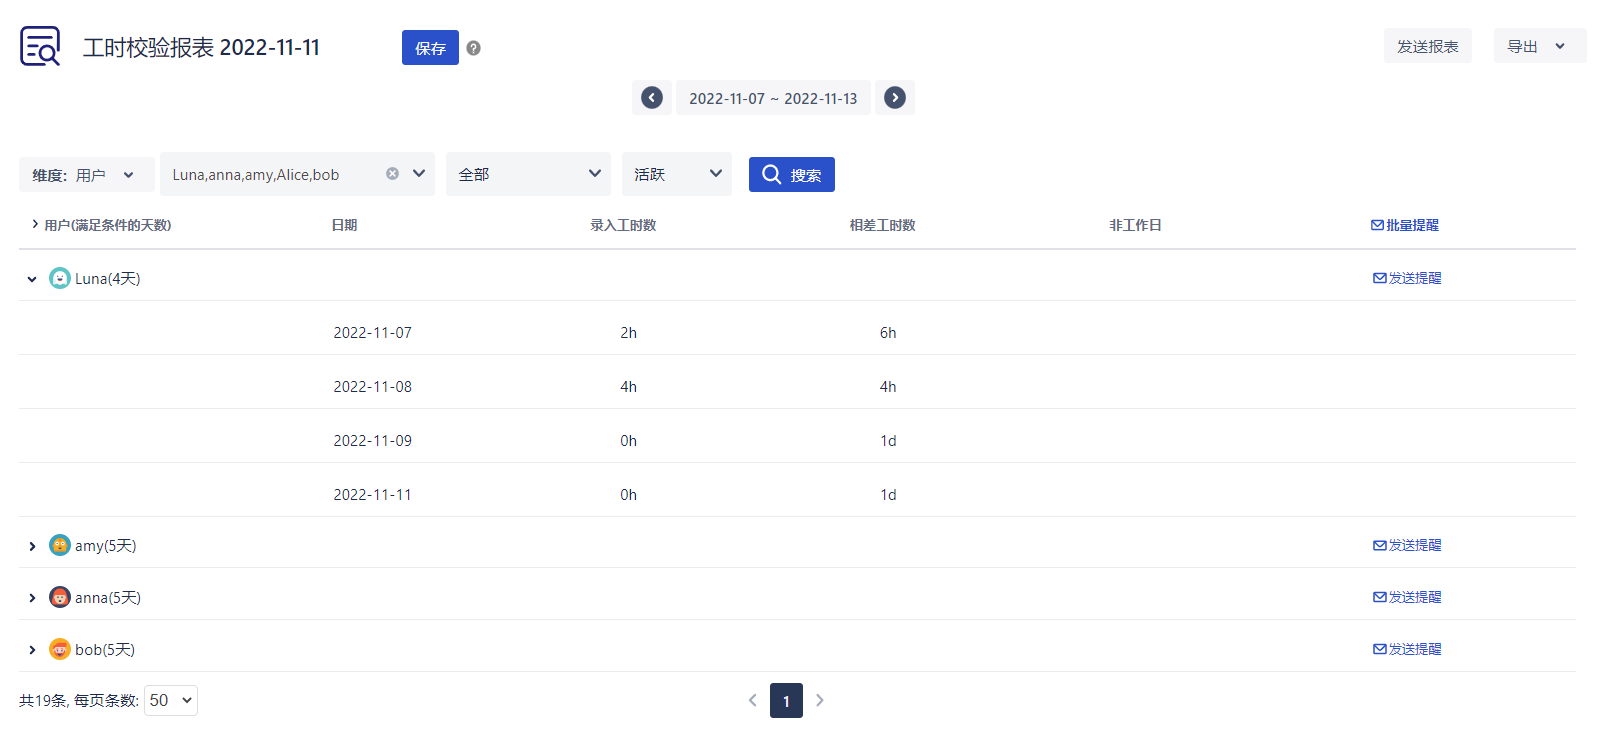The width and height of the screenshot is (1602, 731).
Task: Open the 活跃 status dropdown
Action: click(x=677, y=174)
